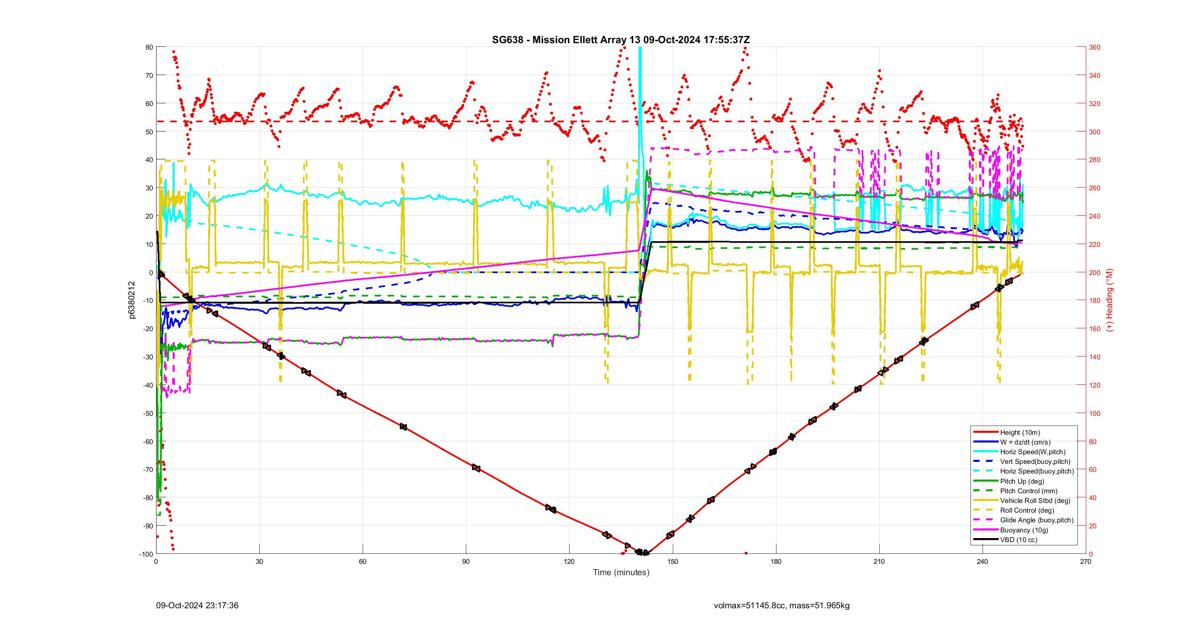Select legend entry 'Horiz Speed(W,pitch)'

pos(1033,451)
